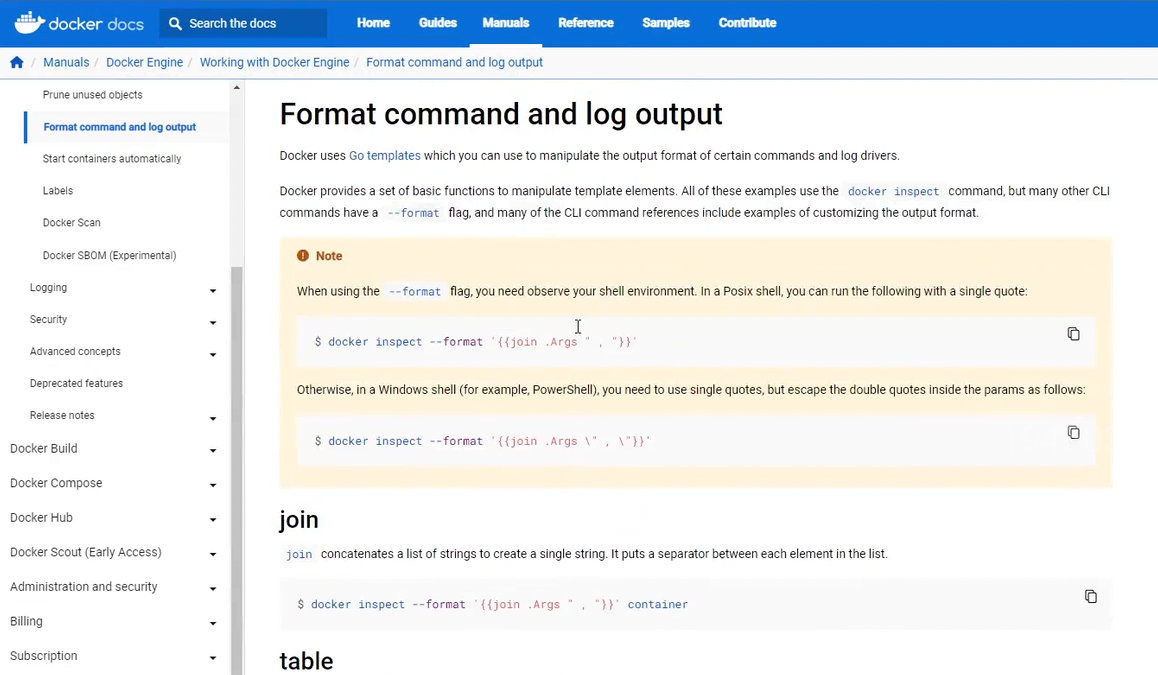This screenshot has height=675, width=1158.
Task: Click the search magnifier icon
Action: coord(175,24)
